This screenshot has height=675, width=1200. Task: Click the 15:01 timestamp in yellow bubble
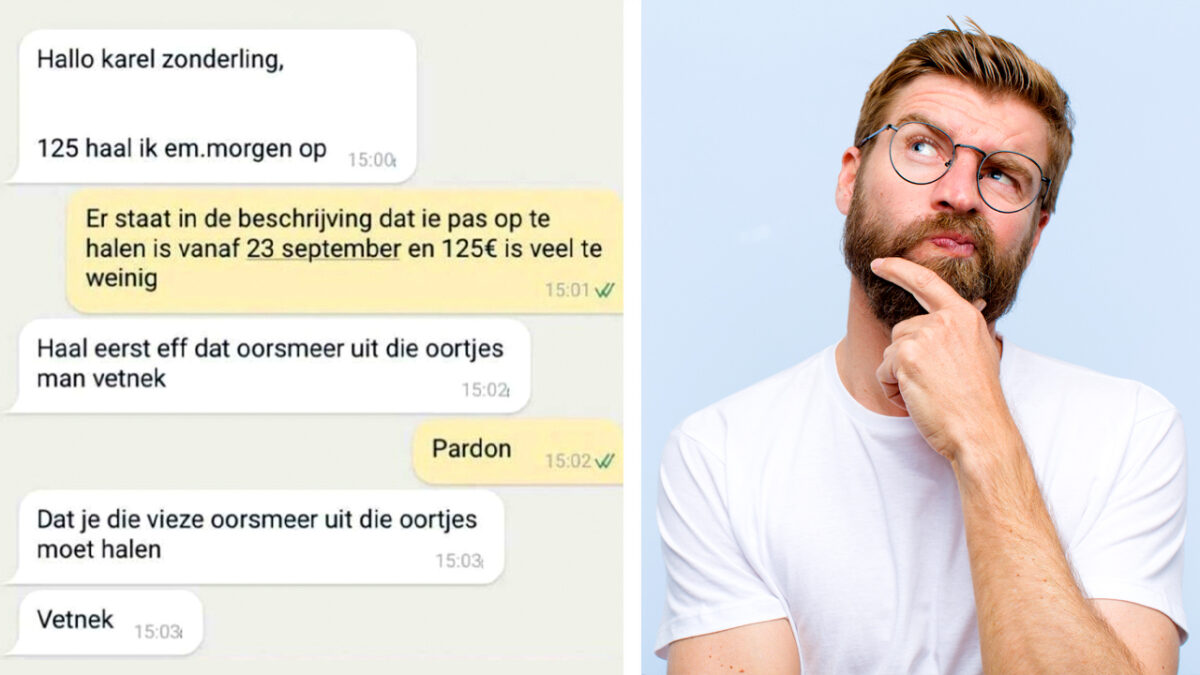pyautogui.click(x=566, y=290)
